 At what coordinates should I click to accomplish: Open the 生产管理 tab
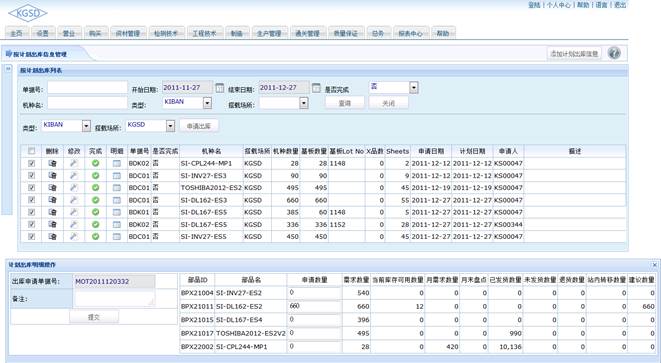tap(269, 33)
